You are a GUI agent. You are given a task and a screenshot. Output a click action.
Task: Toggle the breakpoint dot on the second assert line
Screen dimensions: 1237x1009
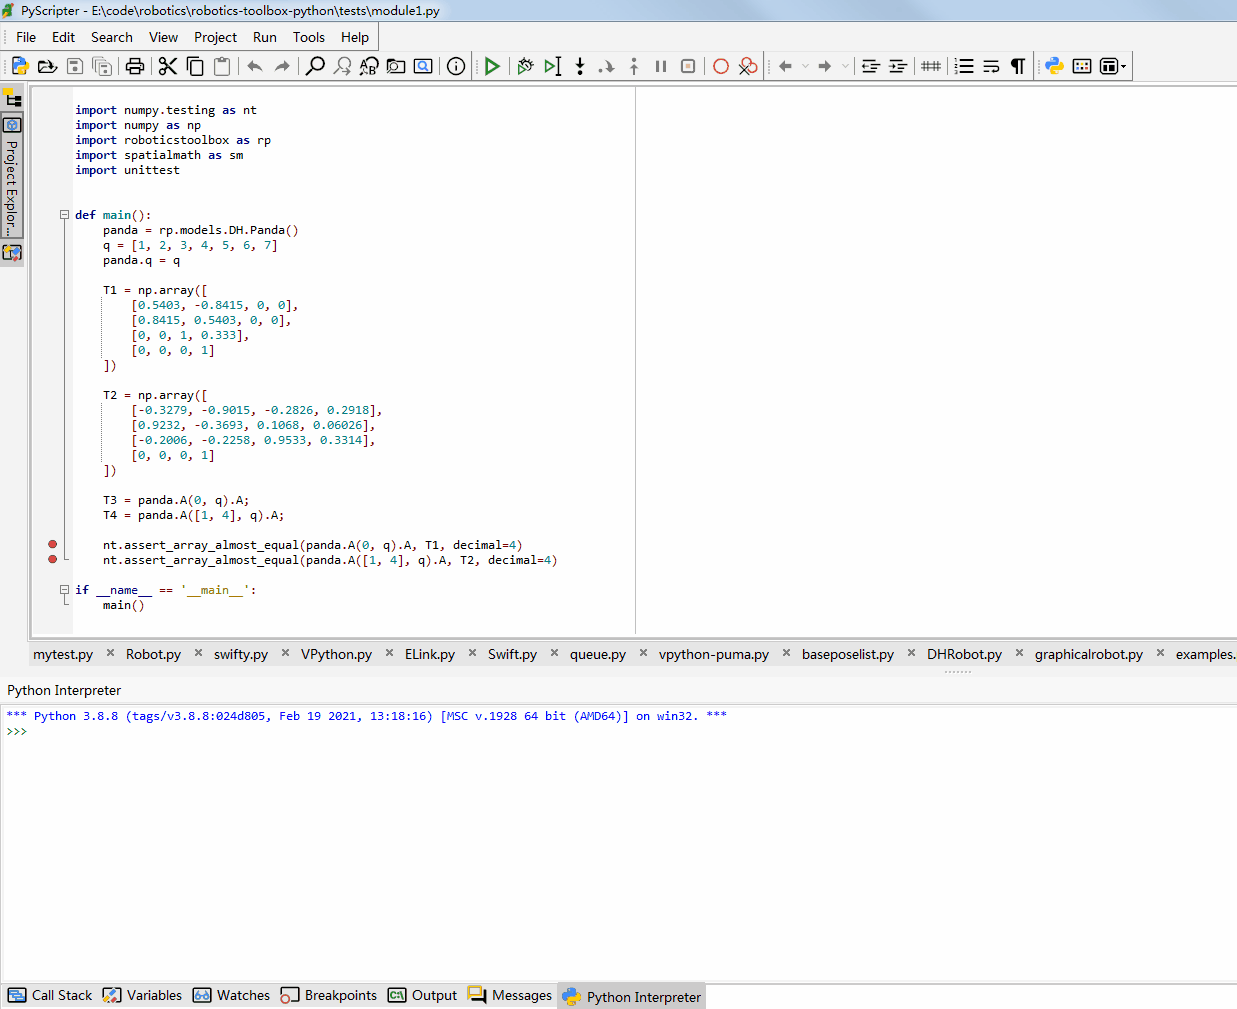52,560
